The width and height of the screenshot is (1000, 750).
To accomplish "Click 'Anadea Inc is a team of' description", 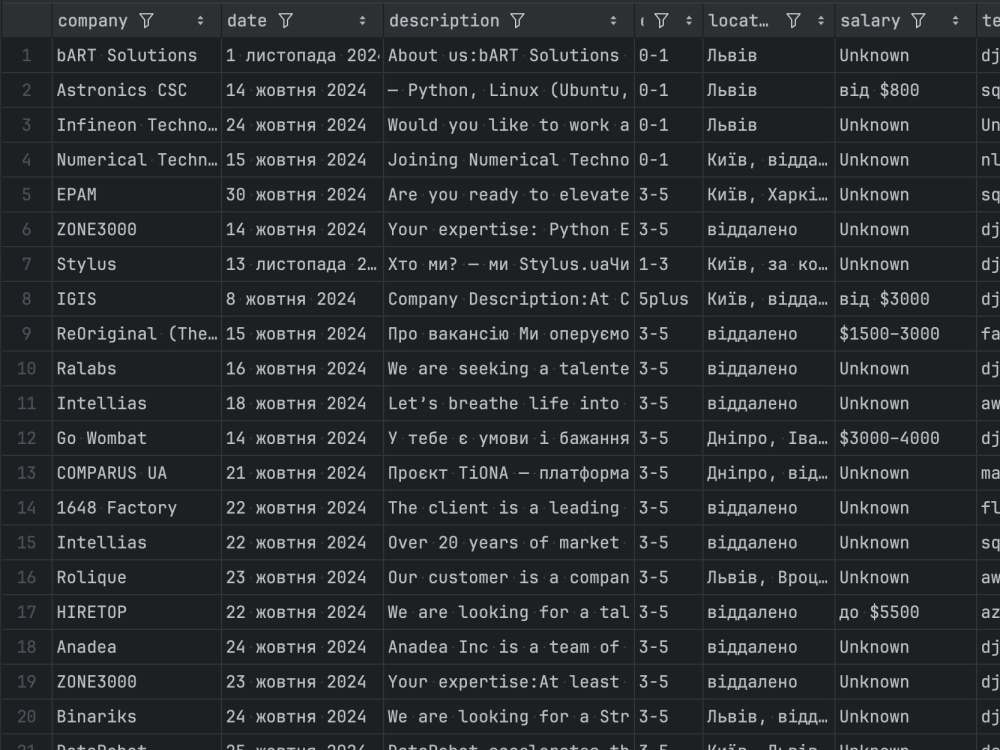I will tap(509, 647).
